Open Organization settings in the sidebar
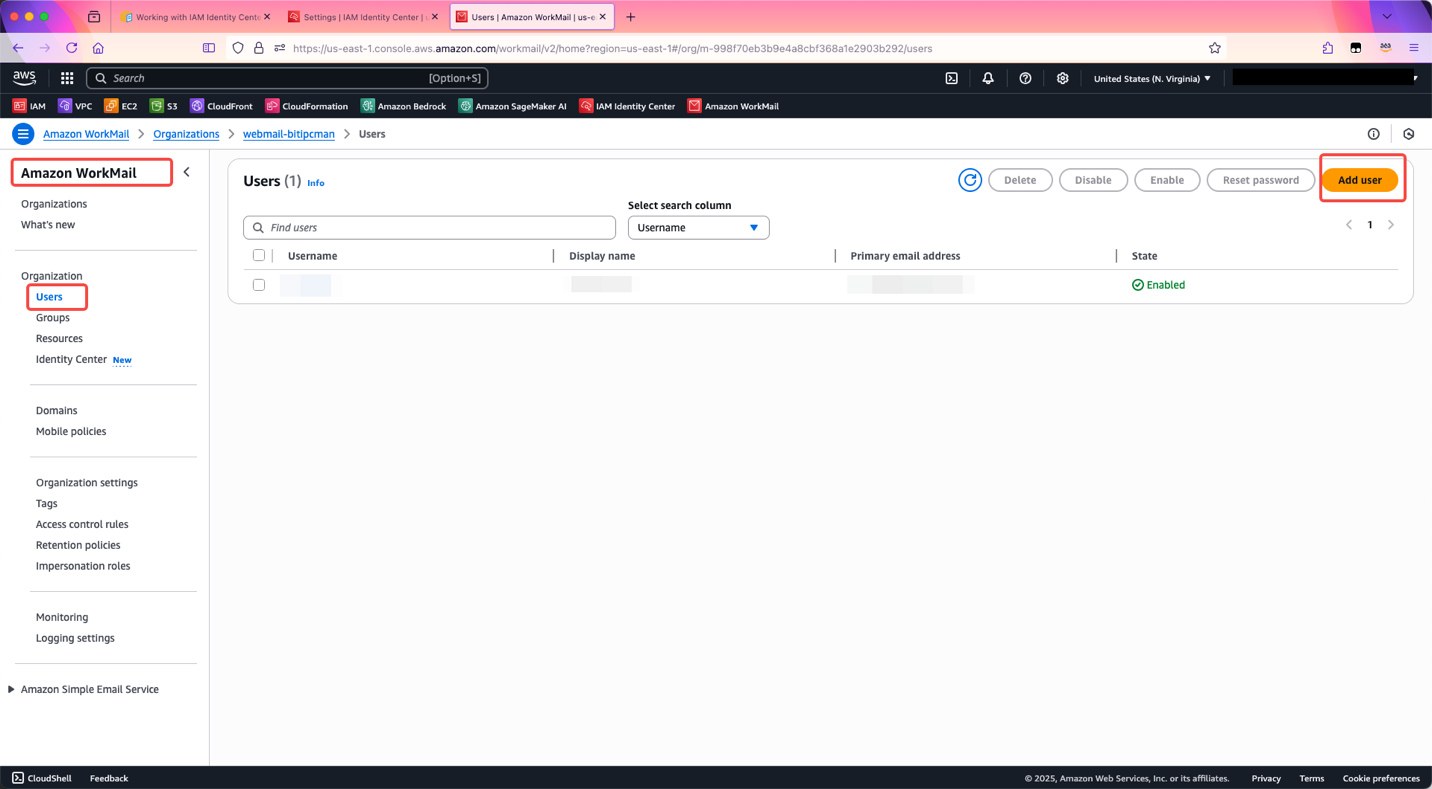1432x789 pixels. (x=87, y=483)
